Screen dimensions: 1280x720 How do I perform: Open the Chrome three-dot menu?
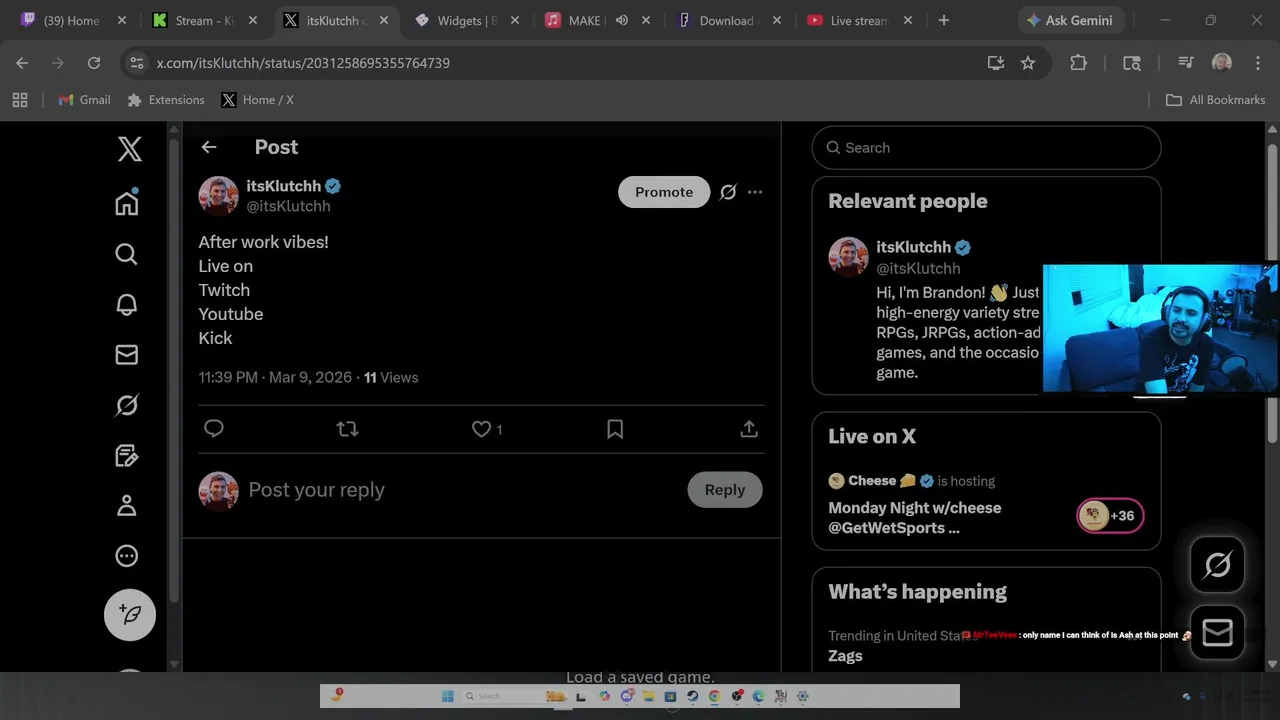pyautogui.click(x=1257, y=63)
